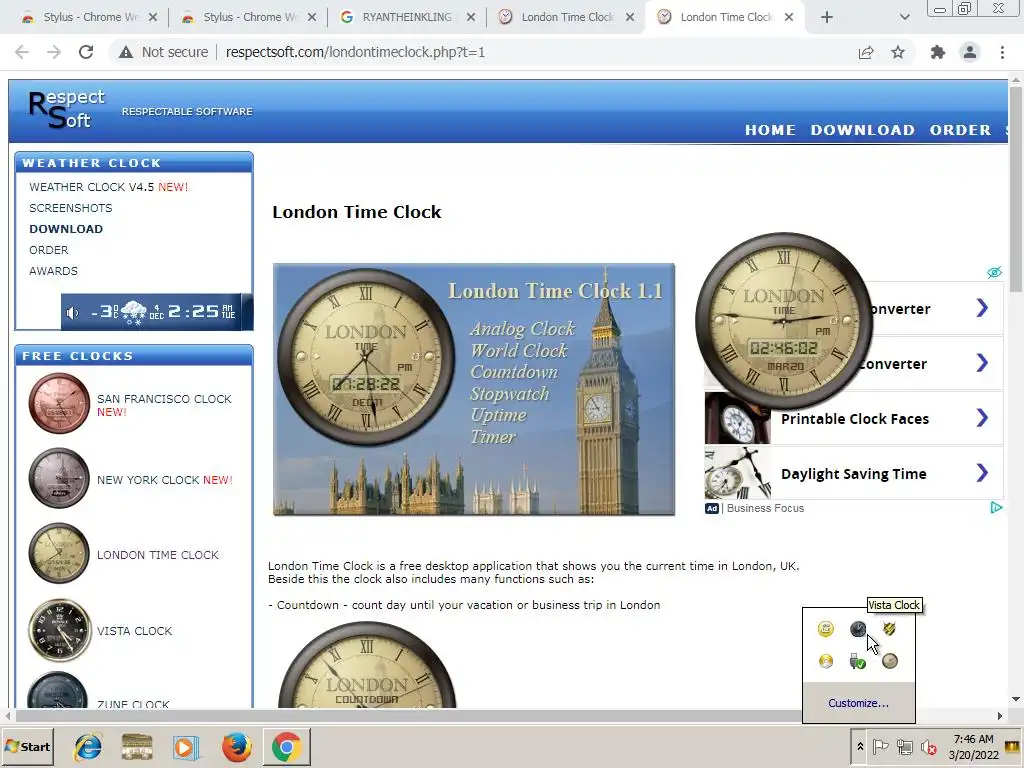
Task: Open the network connection tray icon
Action: [x=904, y=746]
